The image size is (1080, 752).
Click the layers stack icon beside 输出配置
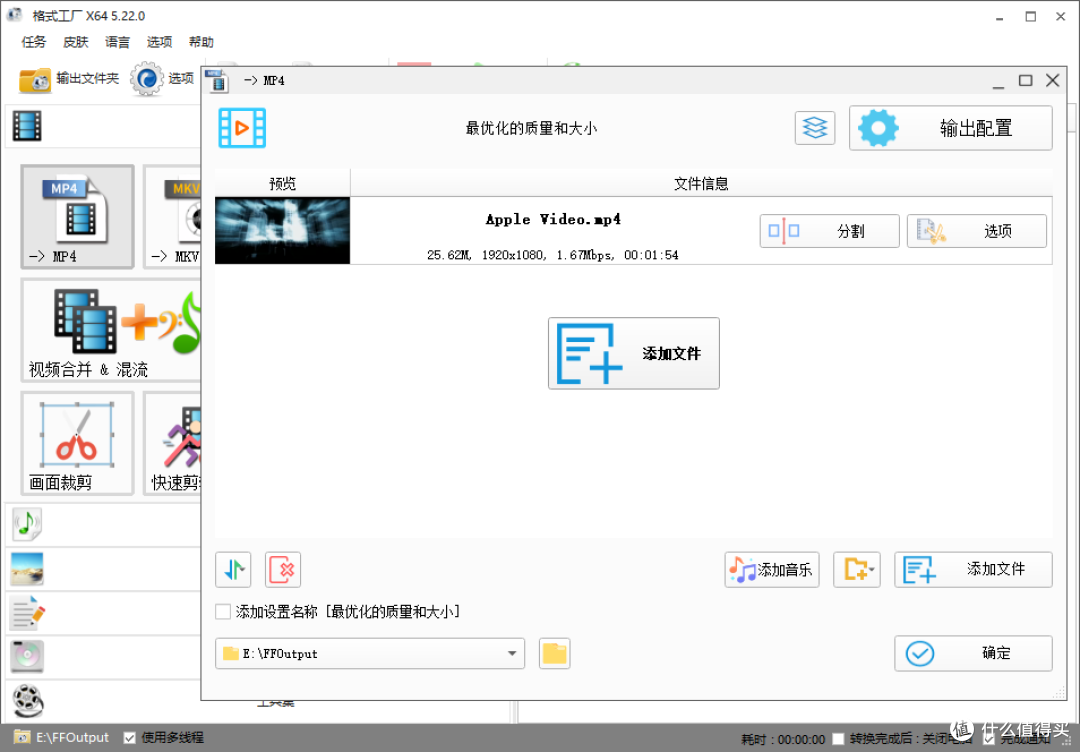(815, 128)
